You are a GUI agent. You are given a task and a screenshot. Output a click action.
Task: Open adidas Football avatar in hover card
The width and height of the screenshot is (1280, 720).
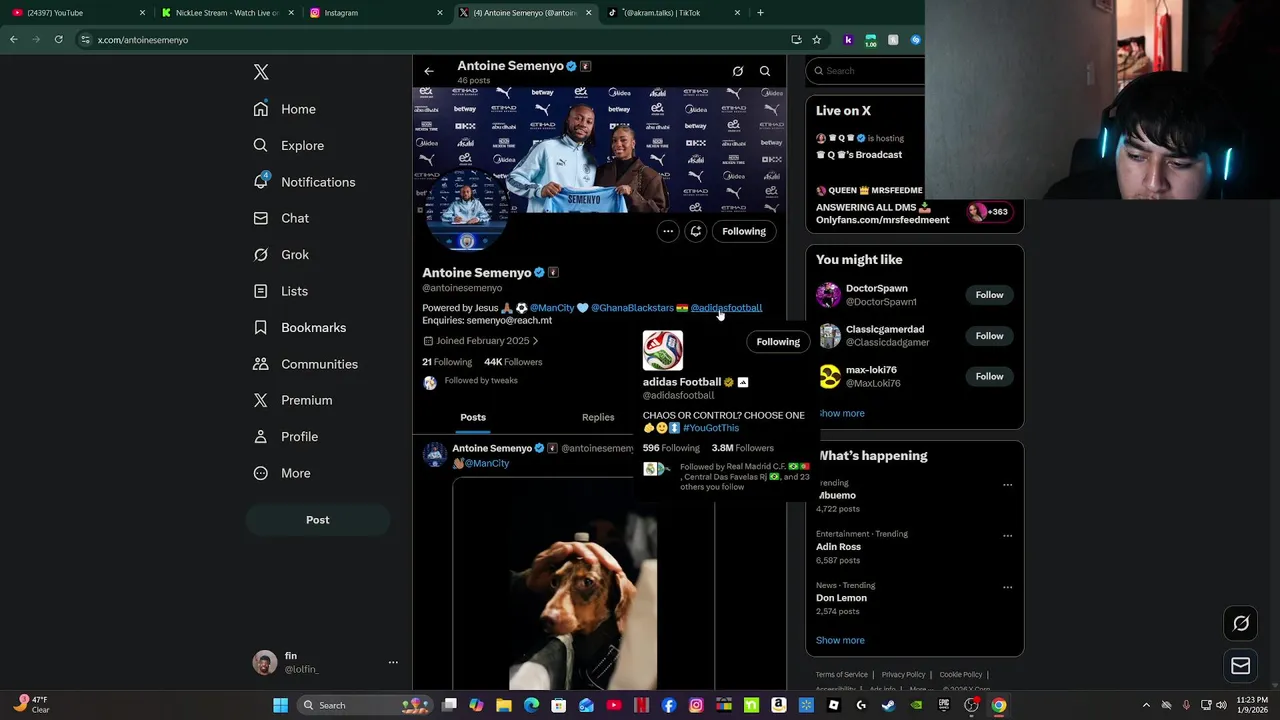coord(663,350)
